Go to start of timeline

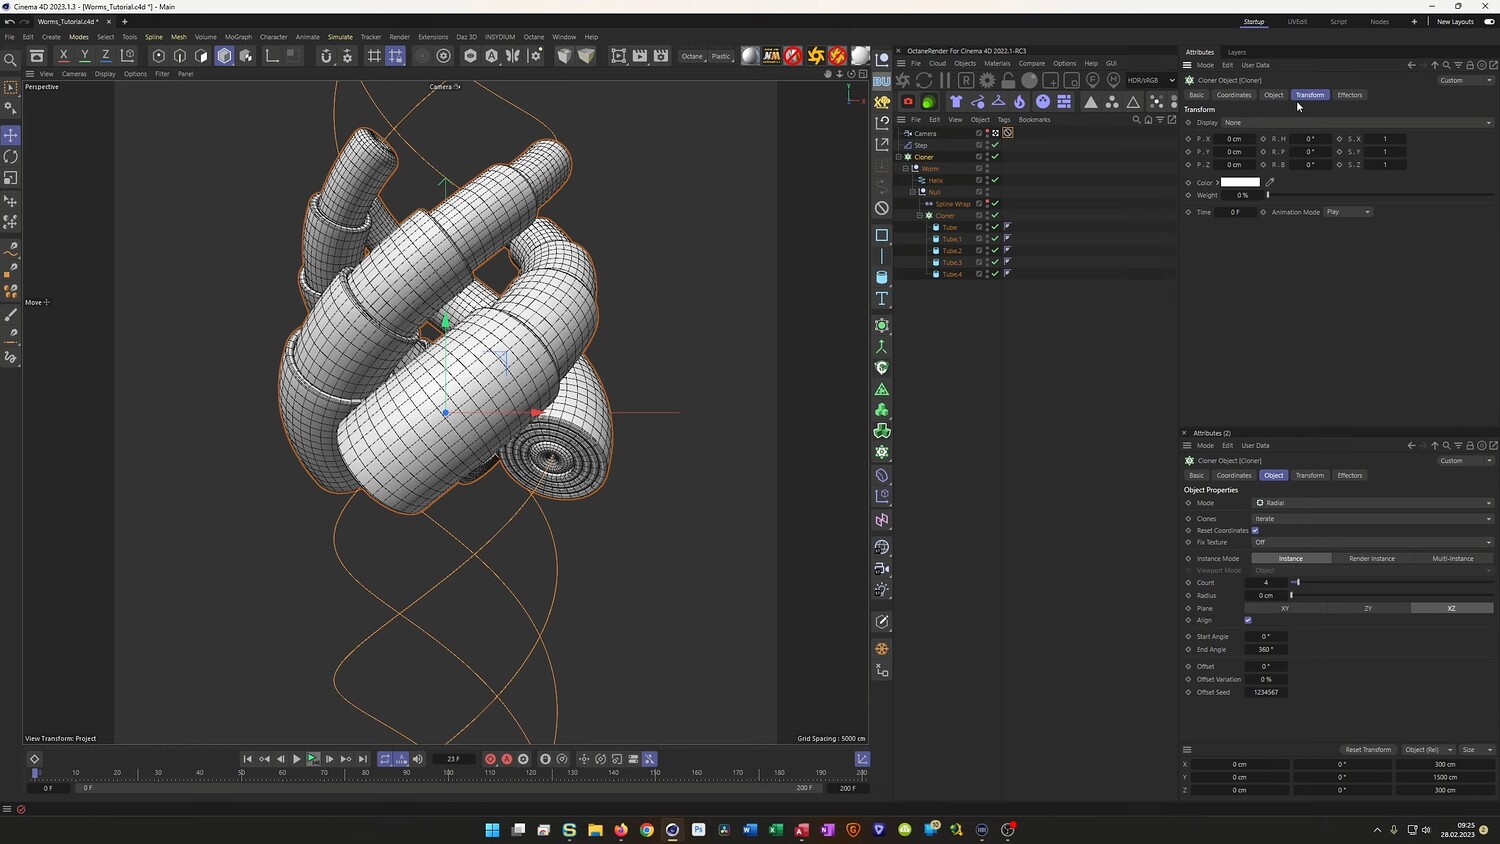point(247,759)
